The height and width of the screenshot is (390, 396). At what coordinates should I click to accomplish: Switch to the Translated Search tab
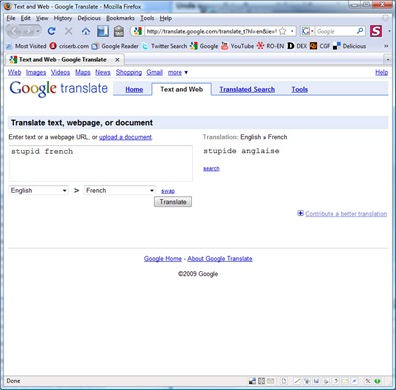tap(247, 89)
